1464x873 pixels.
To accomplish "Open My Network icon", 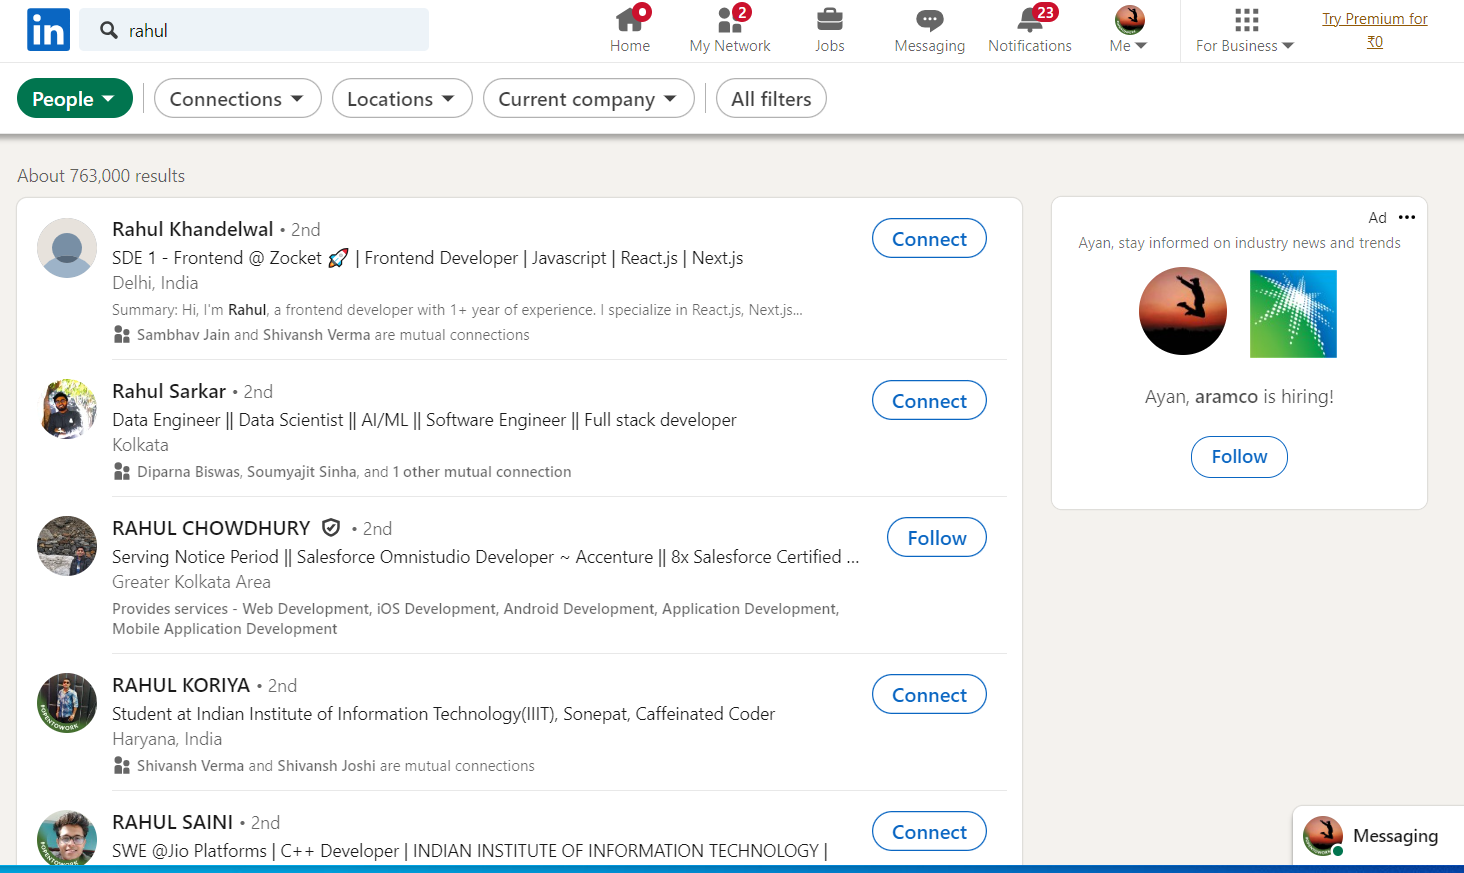I will pyautogui.click(x=730, y=20).
